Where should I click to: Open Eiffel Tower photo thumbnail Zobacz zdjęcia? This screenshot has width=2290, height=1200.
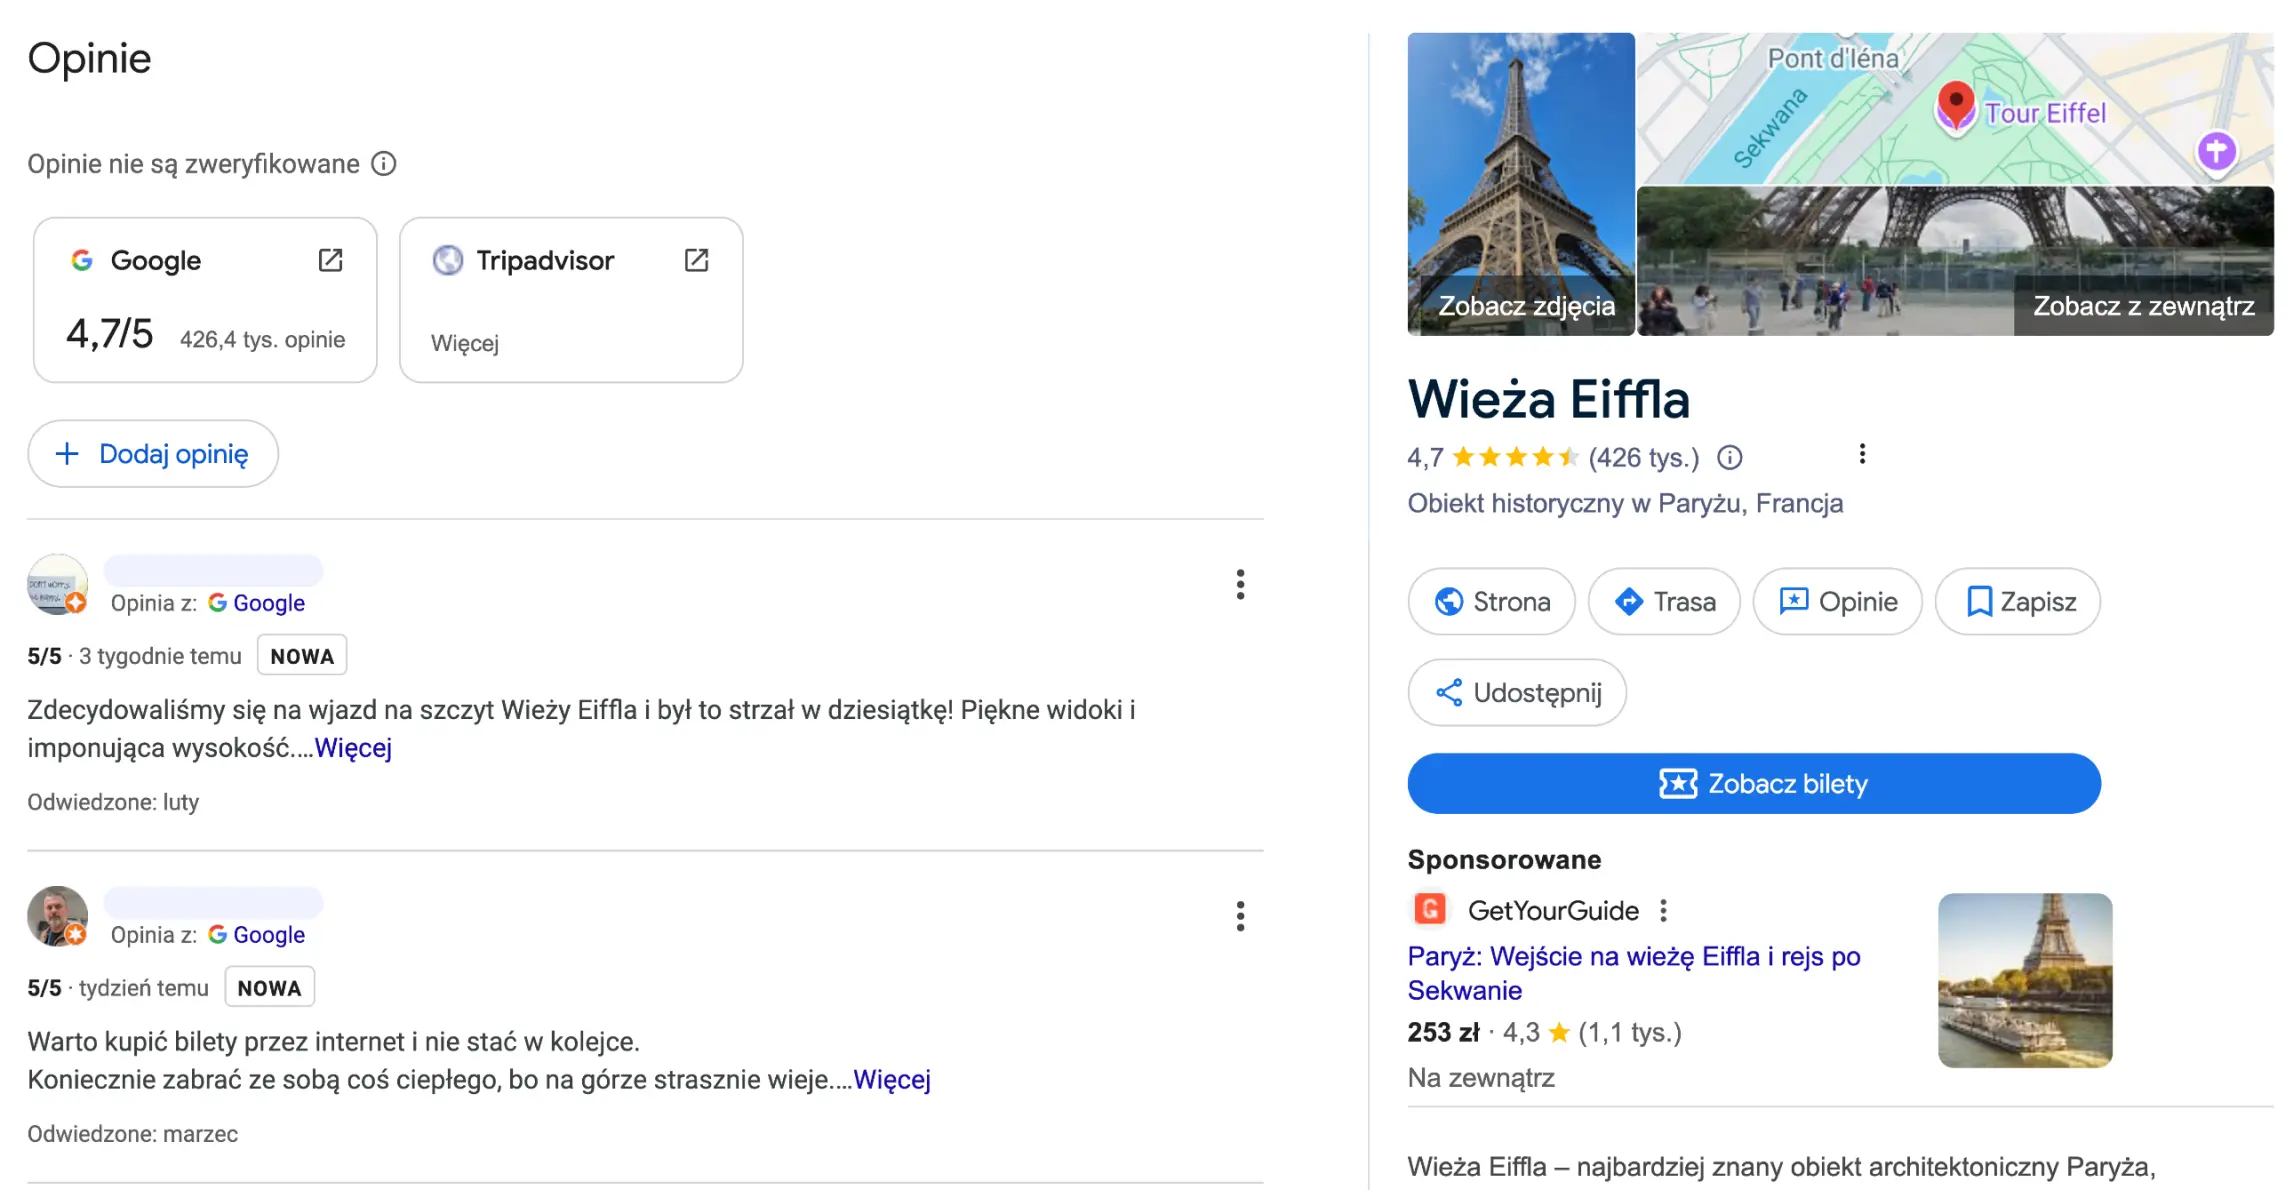pyautogui.click(x=1521, y=185)
